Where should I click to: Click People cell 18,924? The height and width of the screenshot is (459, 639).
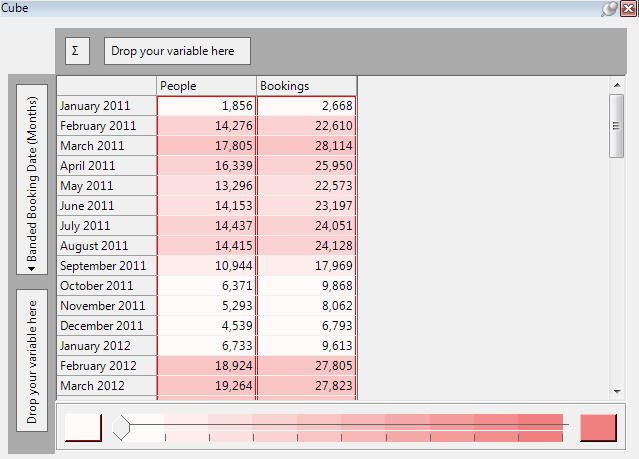click(206, 366)
